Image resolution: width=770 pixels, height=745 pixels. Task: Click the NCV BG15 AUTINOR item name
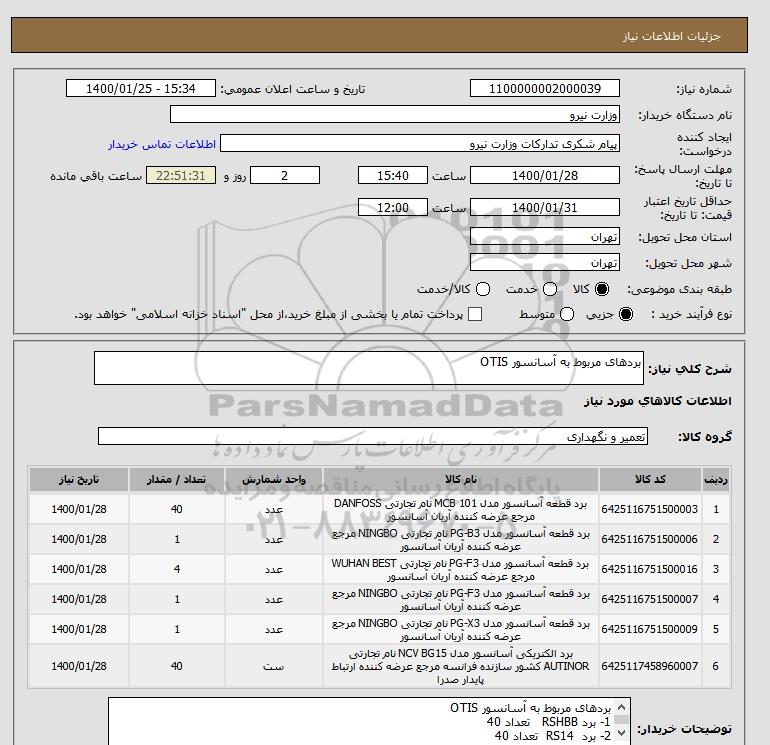point(461,666)
